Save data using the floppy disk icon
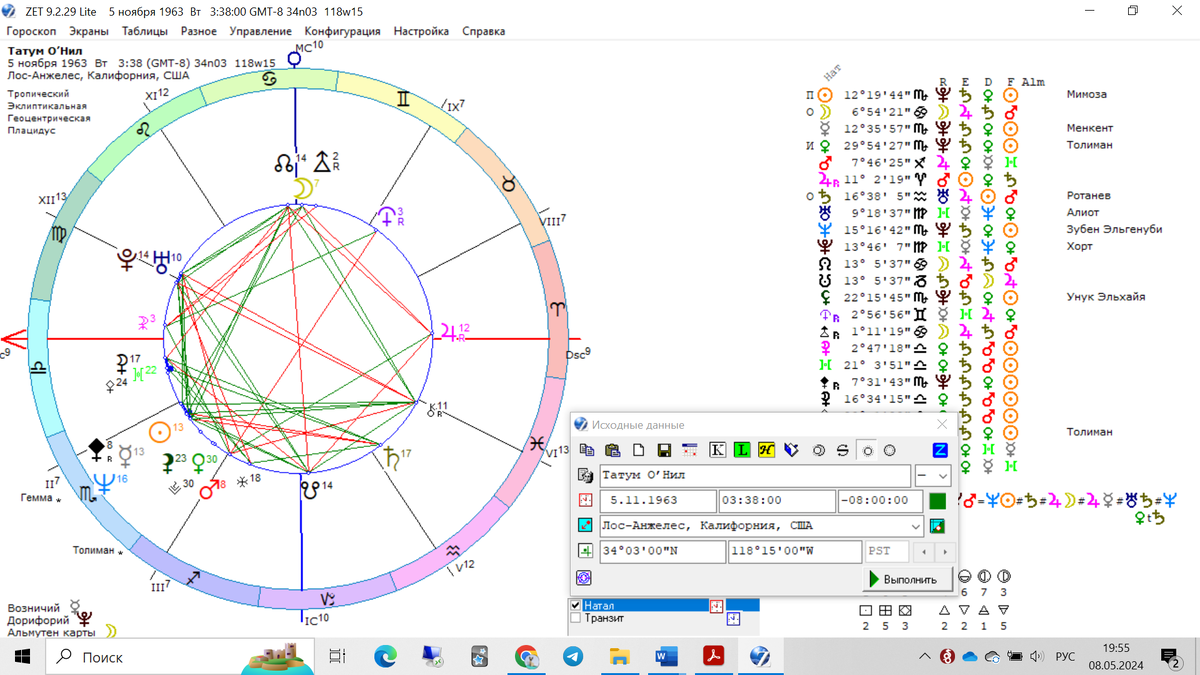 (664, 451)
